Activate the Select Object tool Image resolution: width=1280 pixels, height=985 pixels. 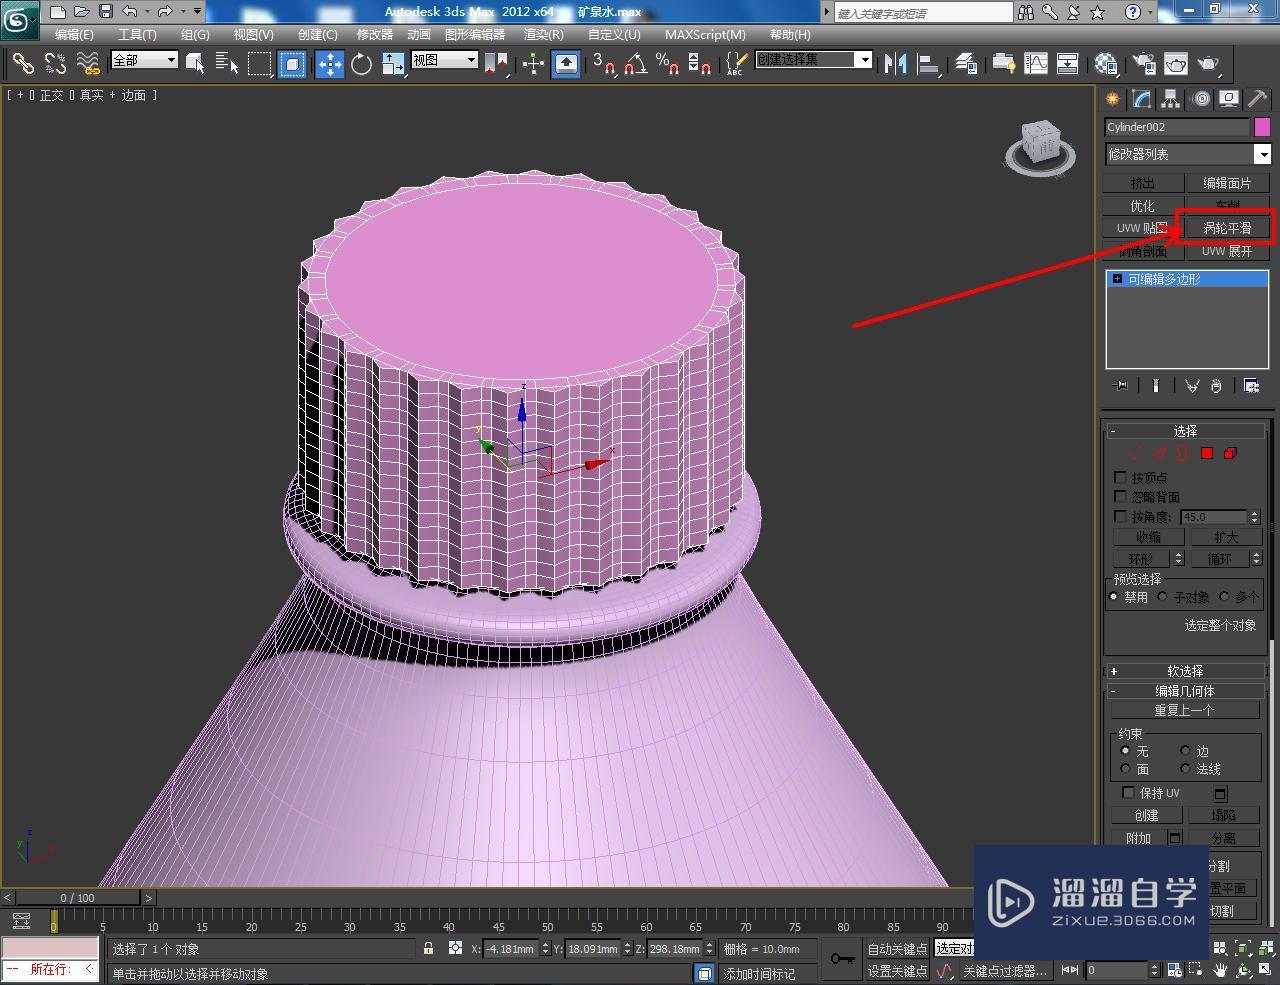pyautogui.click(x=195, y=64)
